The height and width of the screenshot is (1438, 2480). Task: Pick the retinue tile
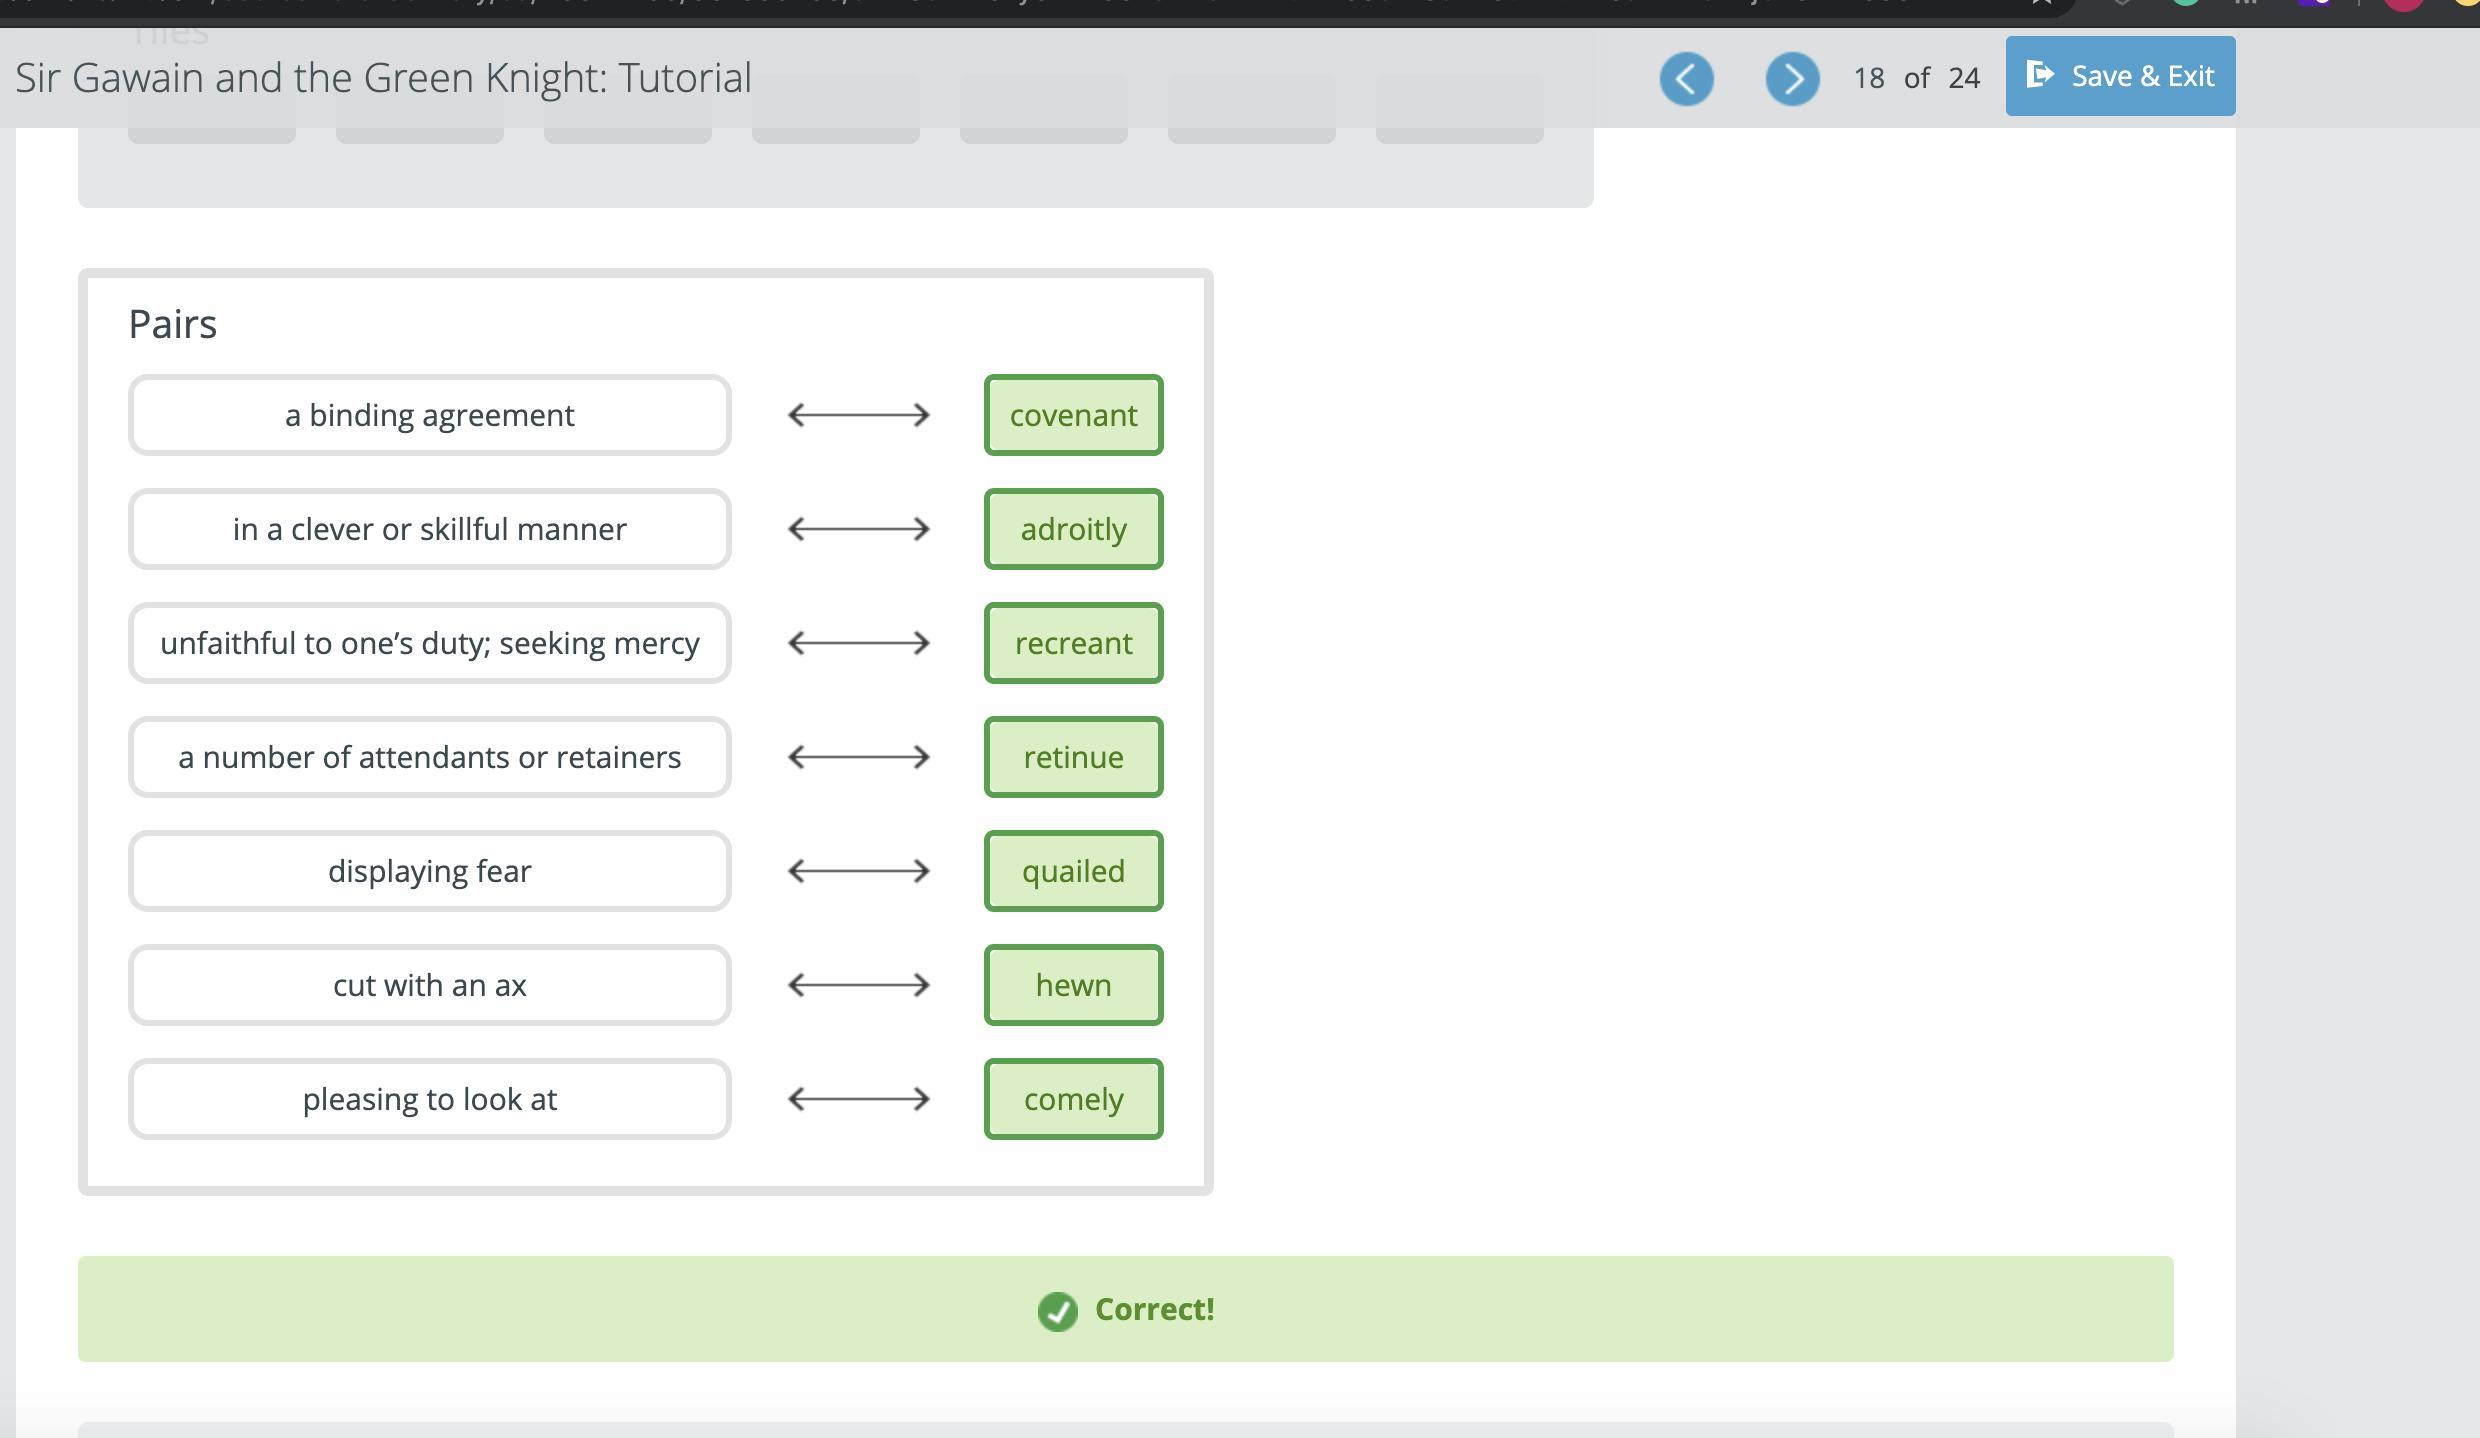coord(1073,757)
